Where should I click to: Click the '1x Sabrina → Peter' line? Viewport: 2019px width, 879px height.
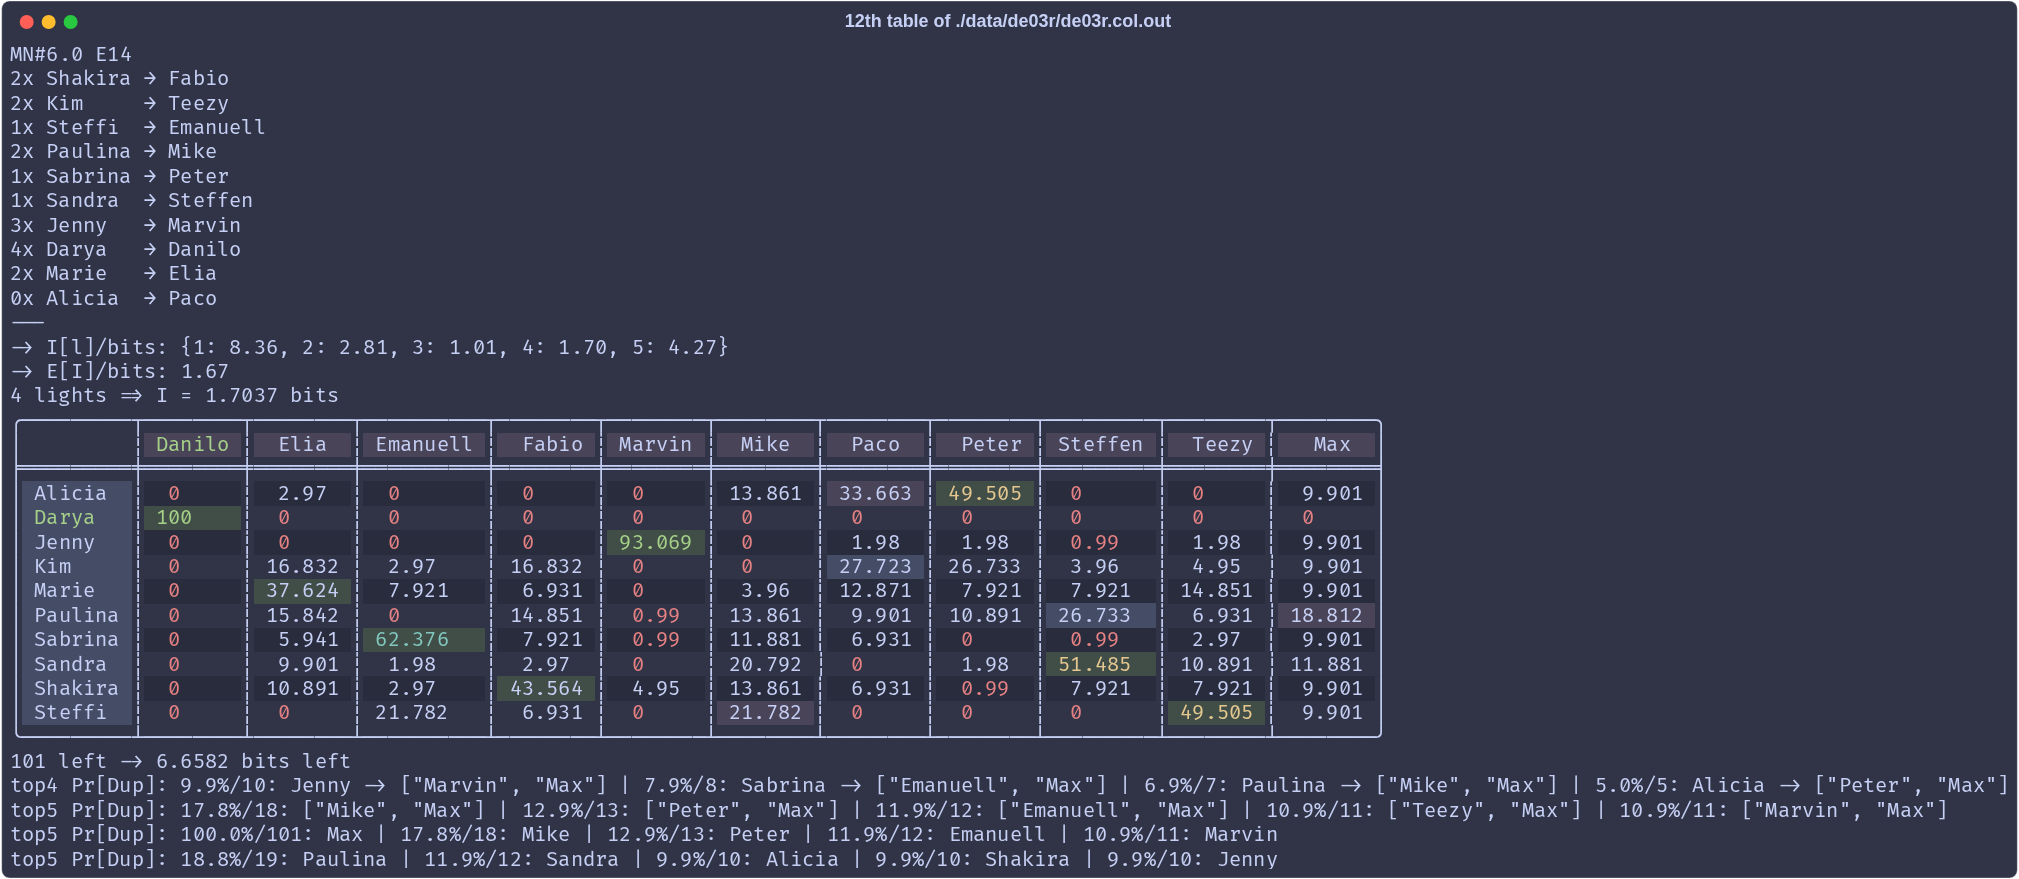click(120, 177)
